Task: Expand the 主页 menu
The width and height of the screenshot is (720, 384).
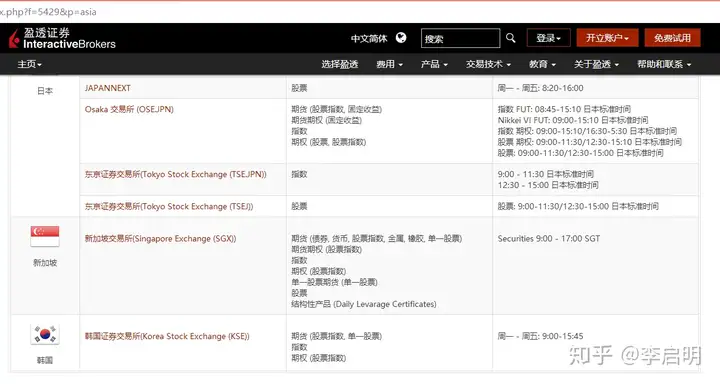Action: (x=29, y=64)
